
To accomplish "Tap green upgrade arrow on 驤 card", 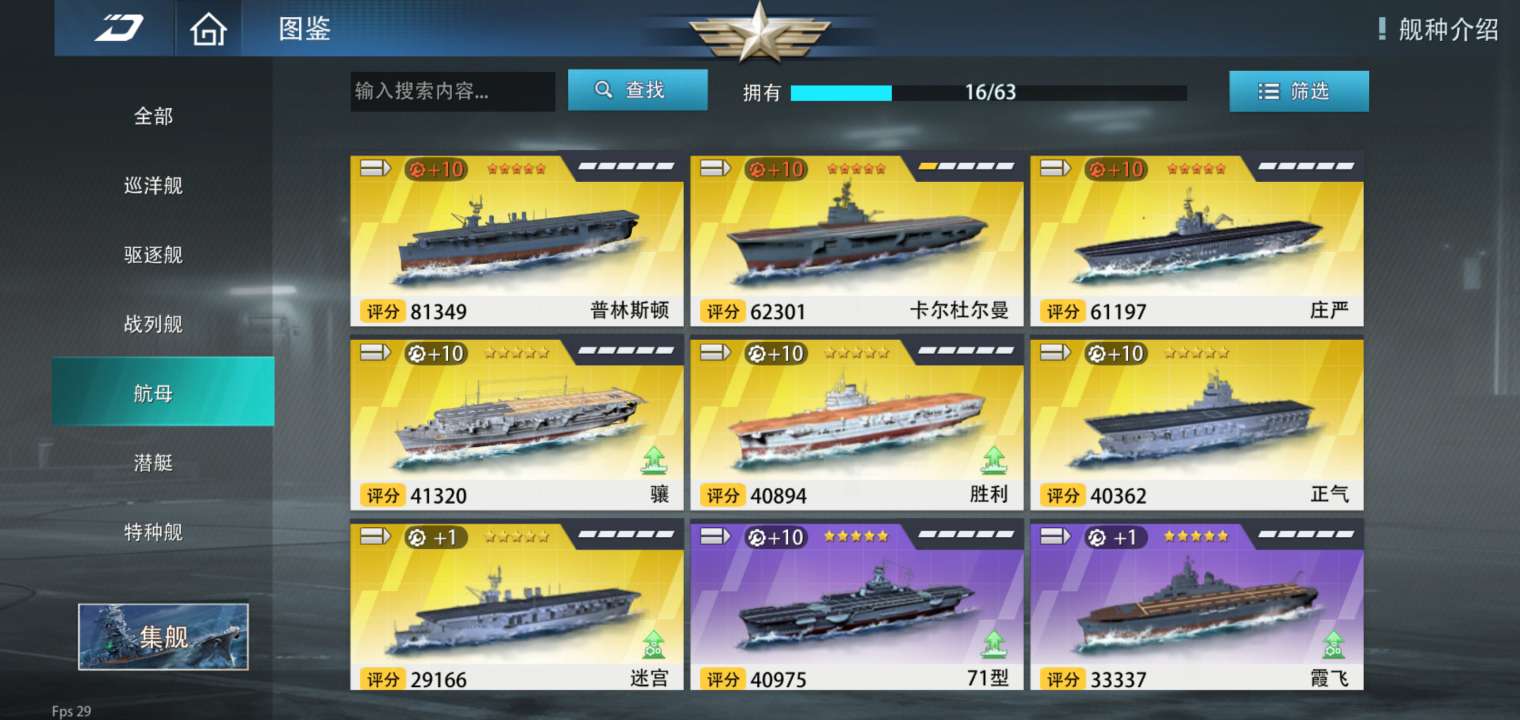I will (x=653, y=459).
